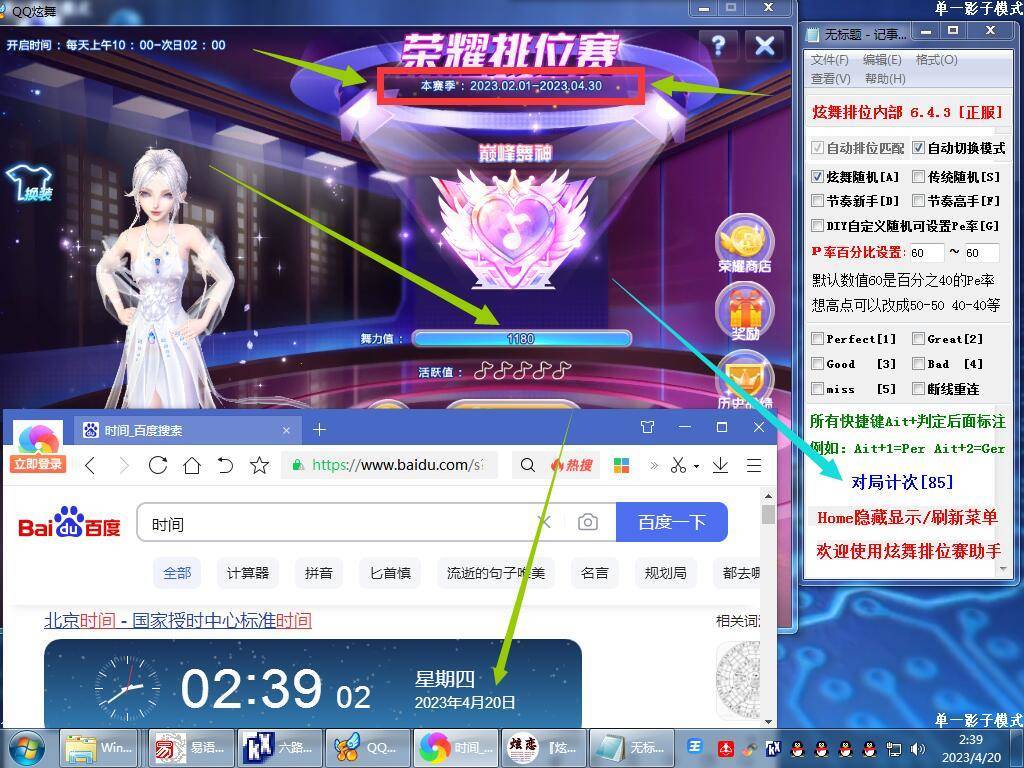The width and height of the screenshot is (1024, 768).
Task: Close the 时间_百度搜索 tab
Action: tap(286, 430)
